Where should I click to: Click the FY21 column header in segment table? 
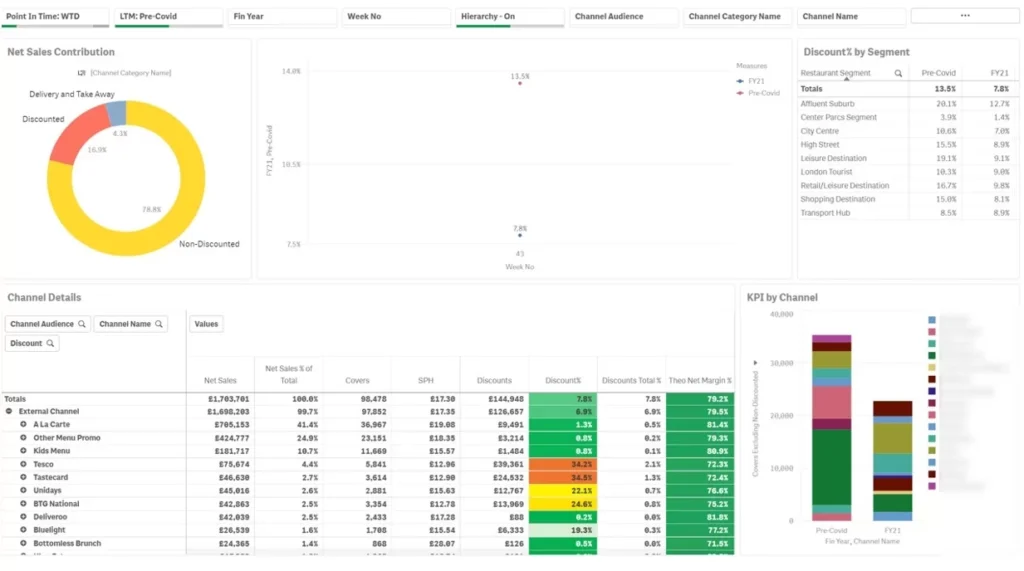999,73
